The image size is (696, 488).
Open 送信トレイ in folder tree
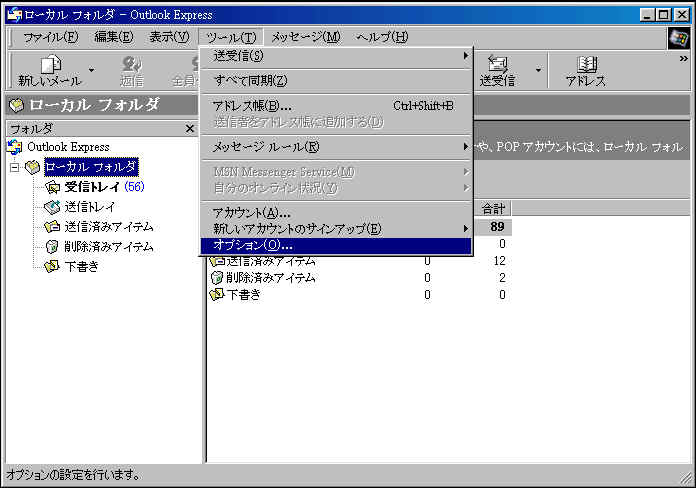click(90, 207)
